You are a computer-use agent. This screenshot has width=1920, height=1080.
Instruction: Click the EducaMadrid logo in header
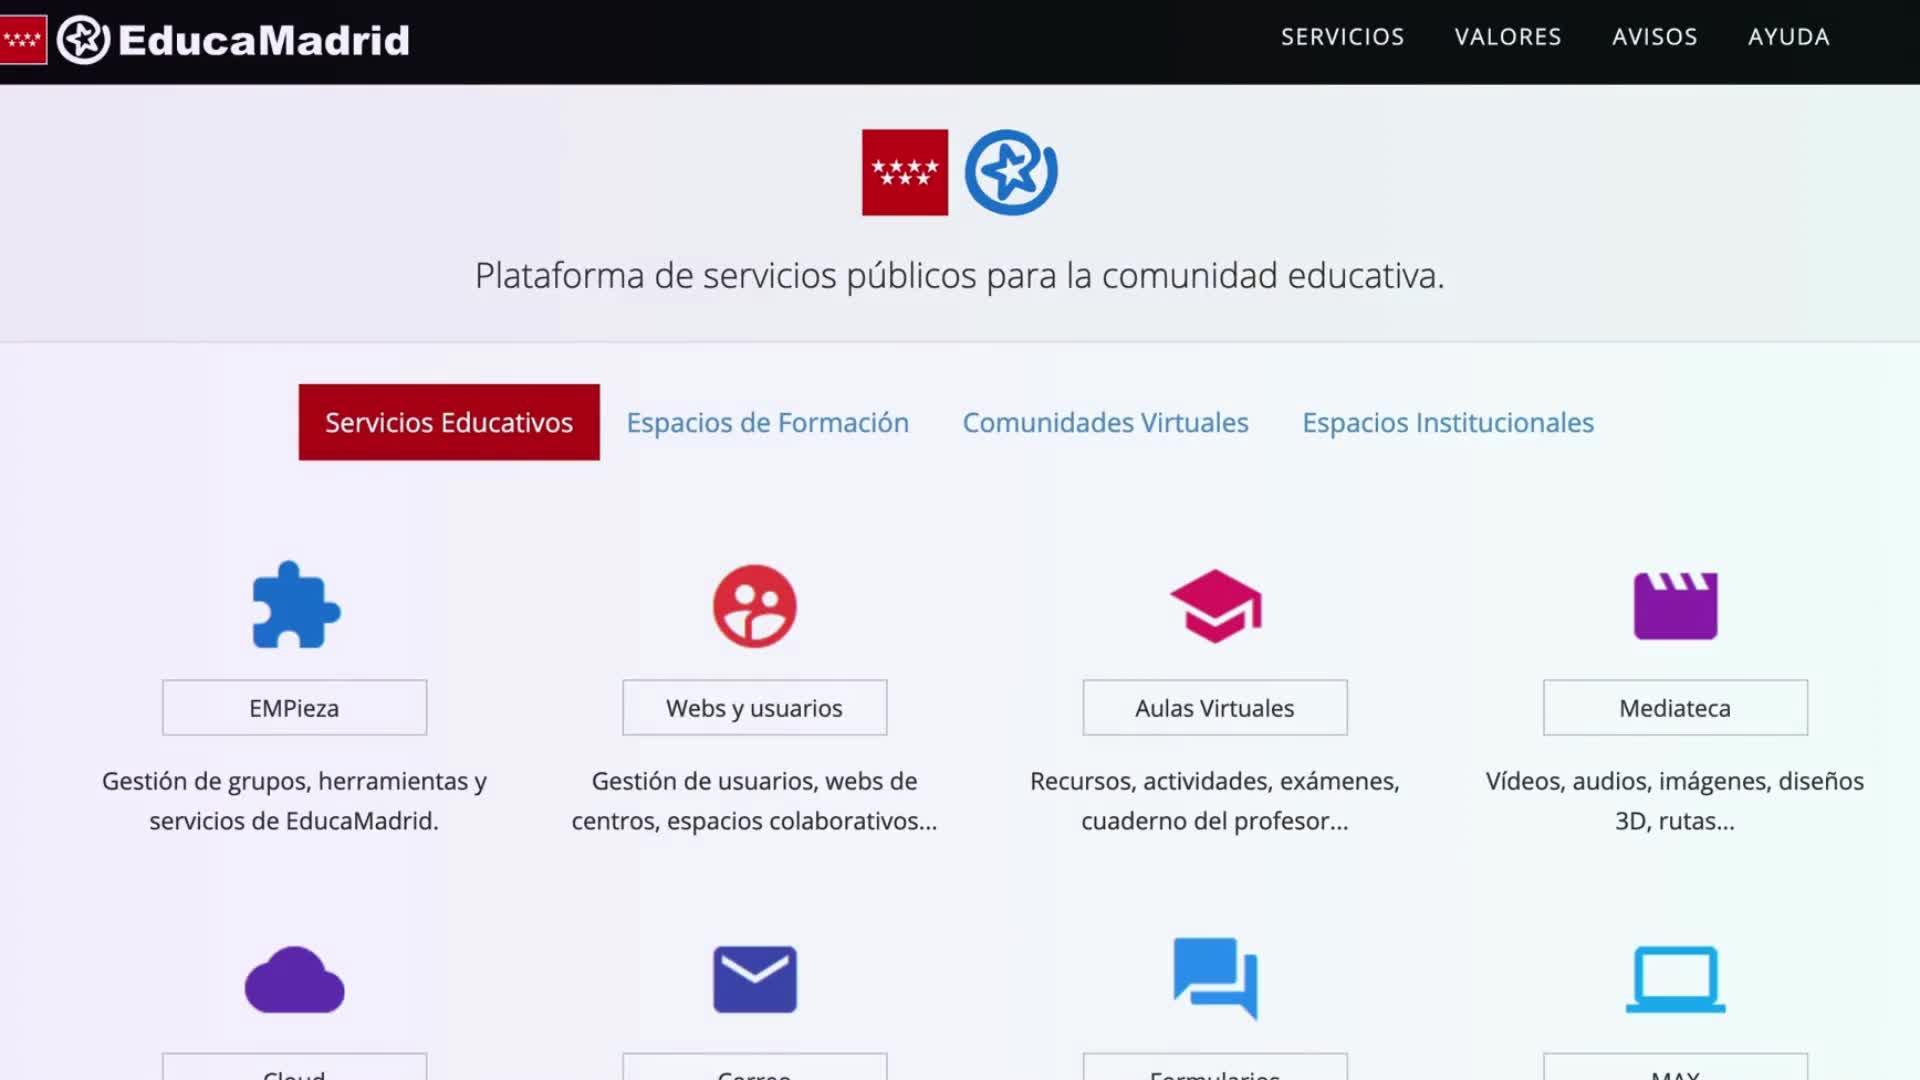234,40
